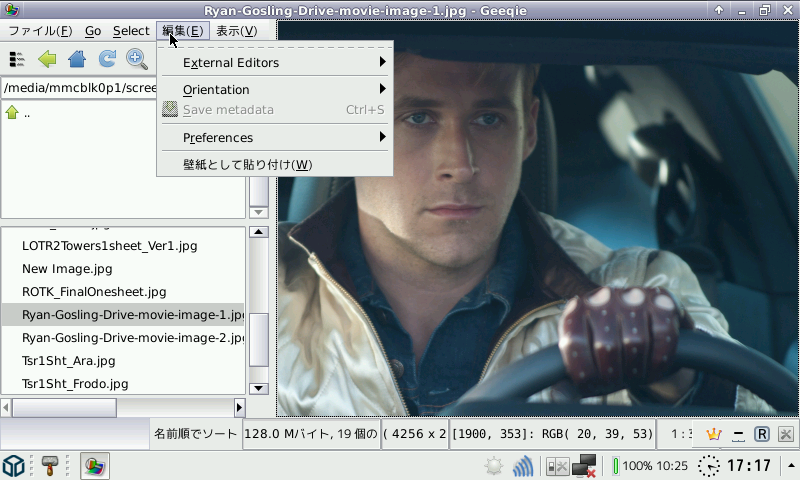Click the hammer icon in the taskbar

coord(49,466)
